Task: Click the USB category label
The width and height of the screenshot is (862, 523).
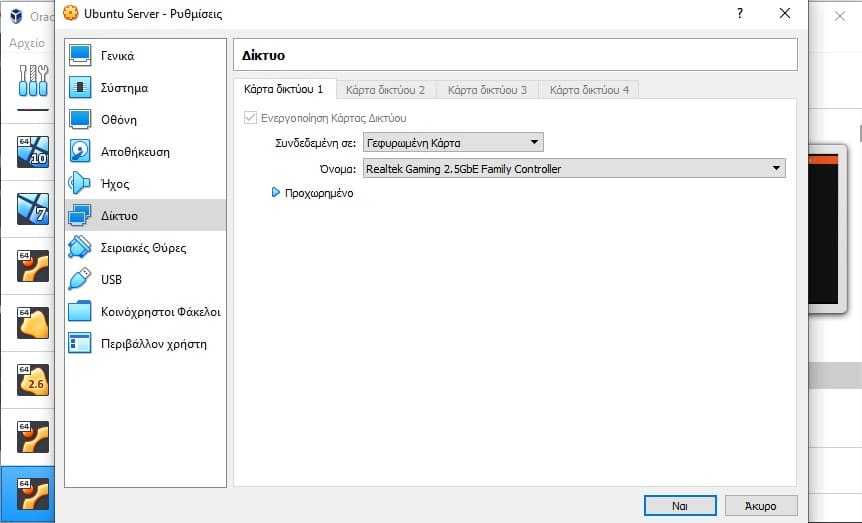Action: pos(112,279)
